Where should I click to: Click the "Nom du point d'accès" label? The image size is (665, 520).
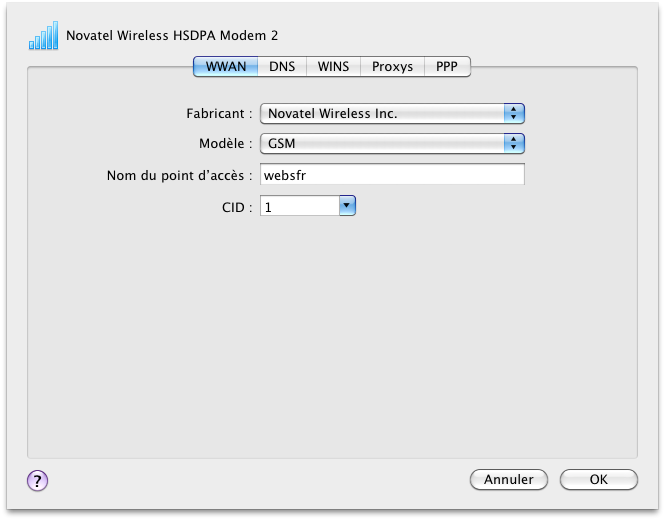(x=179, y=176)
